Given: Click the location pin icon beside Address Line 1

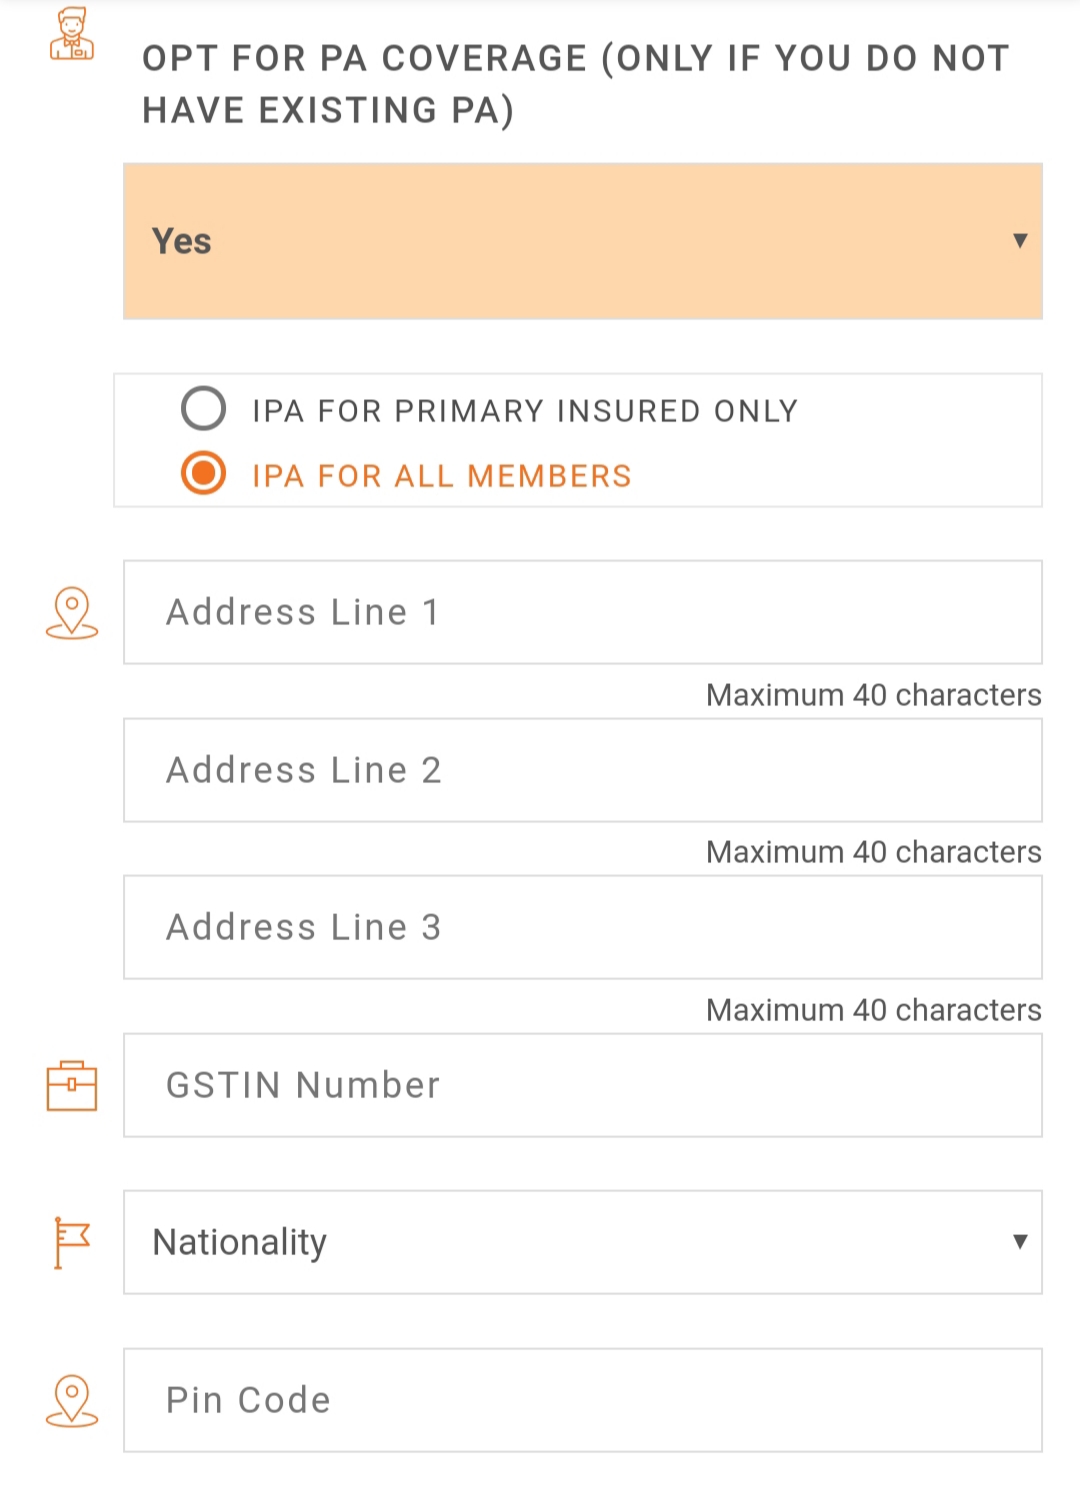Looking at the screenshot, I should coord(71,612).
